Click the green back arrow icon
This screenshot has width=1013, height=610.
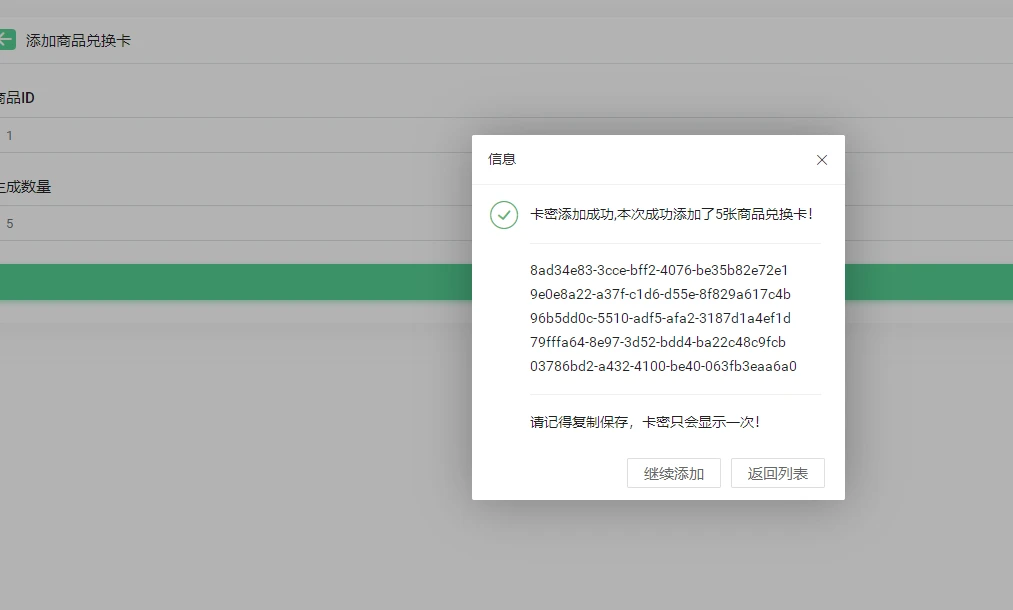tap(6, 40)
